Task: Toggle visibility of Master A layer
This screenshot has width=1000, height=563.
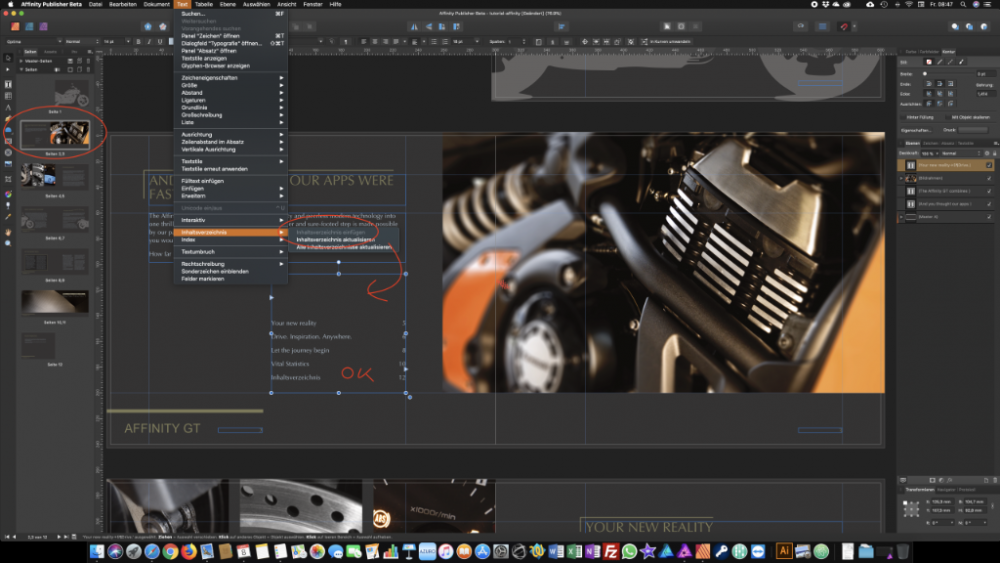Action: pyautogui.click(x=989, y=216)
